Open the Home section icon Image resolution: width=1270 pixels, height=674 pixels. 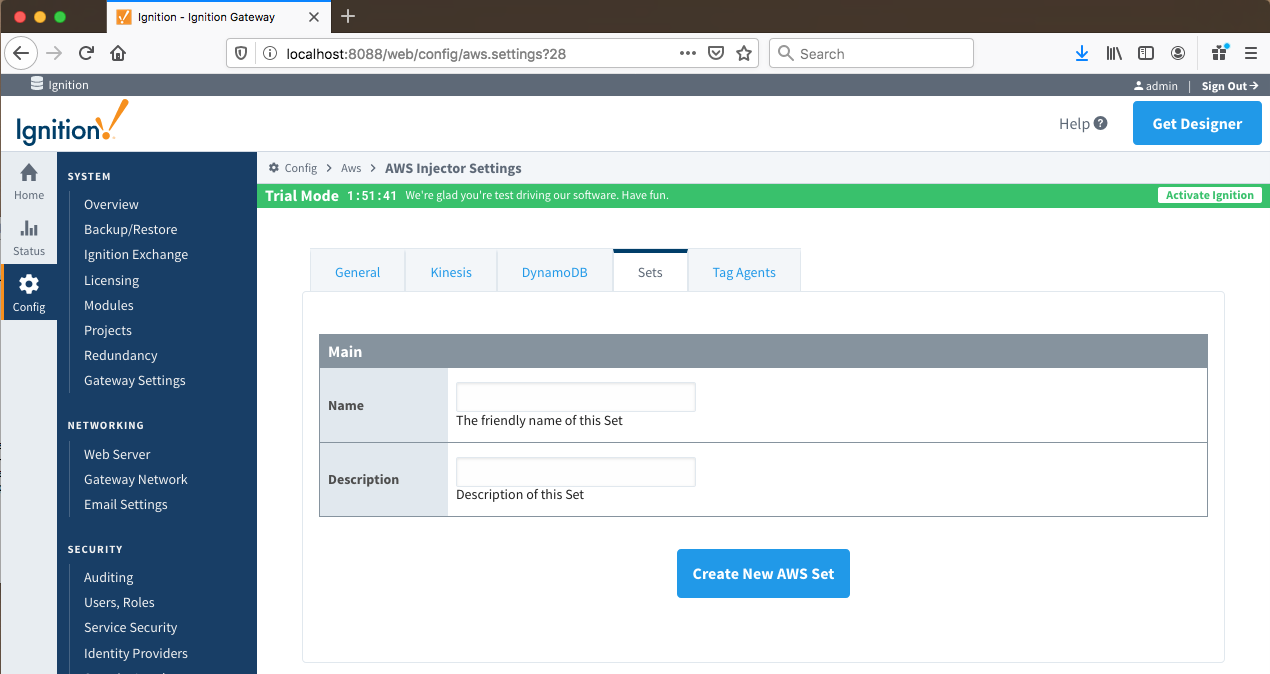(x=29, y=173)
